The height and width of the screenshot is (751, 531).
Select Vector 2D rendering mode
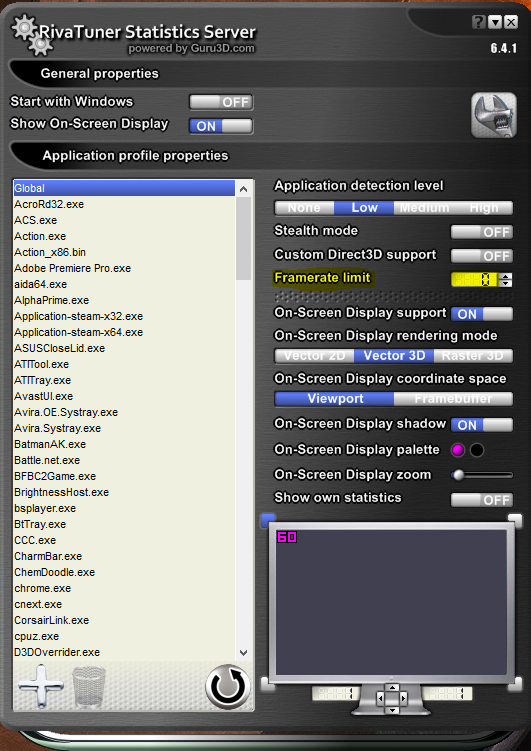[x=314, y=356]
